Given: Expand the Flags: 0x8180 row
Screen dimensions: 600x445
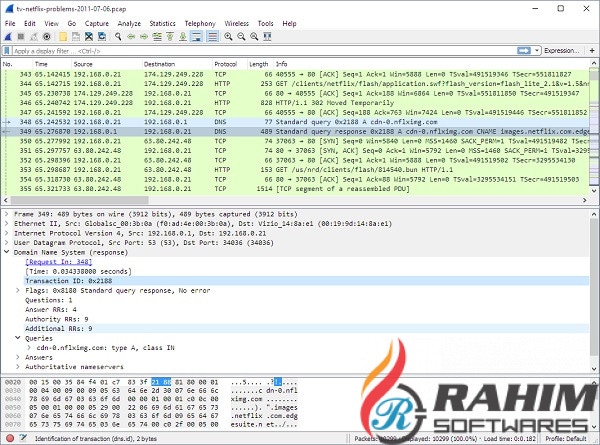Looking at the screenshot, I should click(x=18, y=291).
